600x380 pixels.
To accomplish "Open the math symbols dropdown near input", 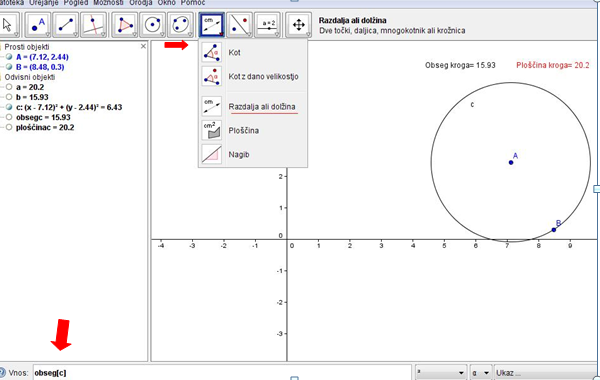I will point(441,372).
